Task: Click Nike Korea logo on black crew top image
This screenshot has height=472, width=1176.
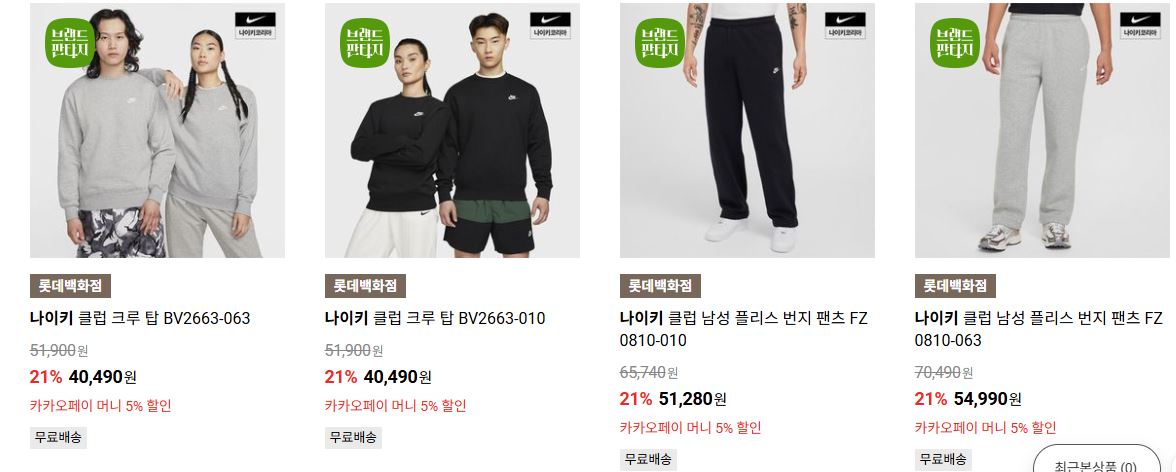Action: coord(550,25)
